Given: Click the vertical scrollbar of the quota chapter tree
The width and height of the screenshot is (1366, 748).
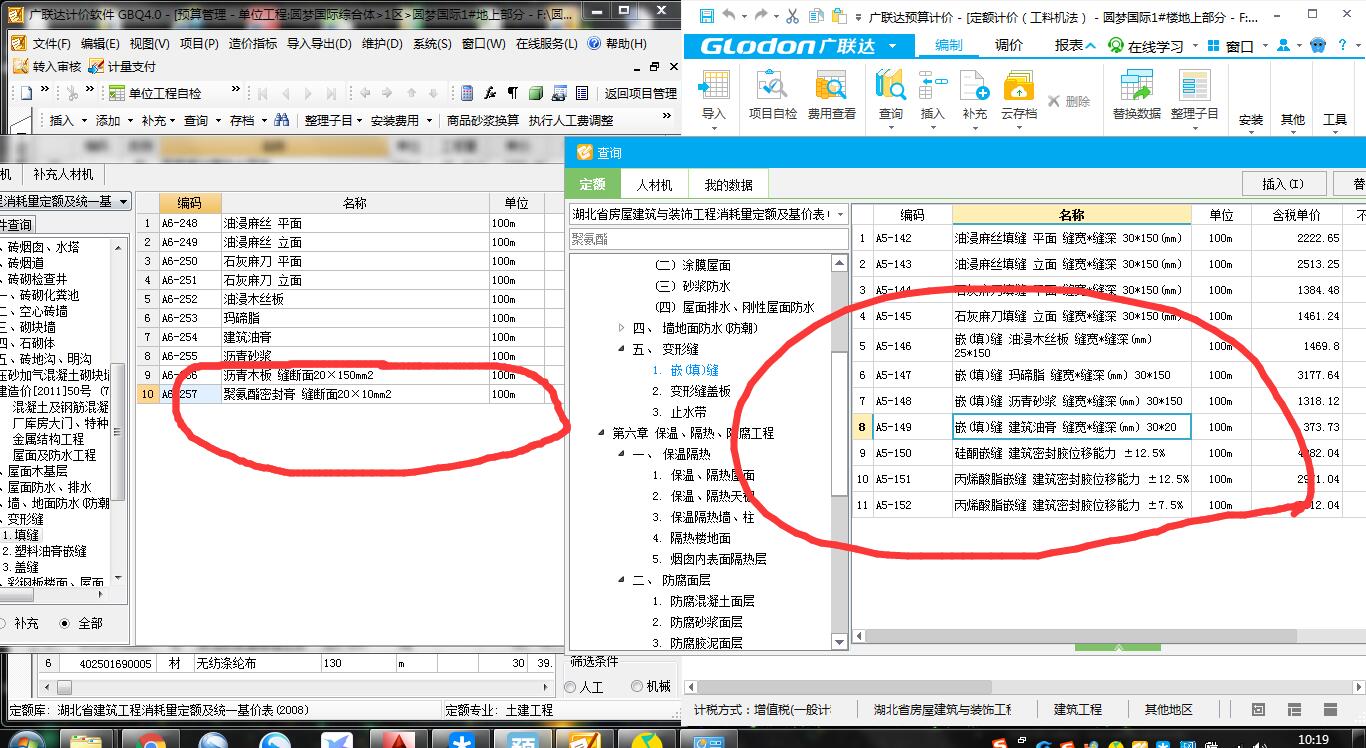Looking at the screenshot, I should click(839, 450).
